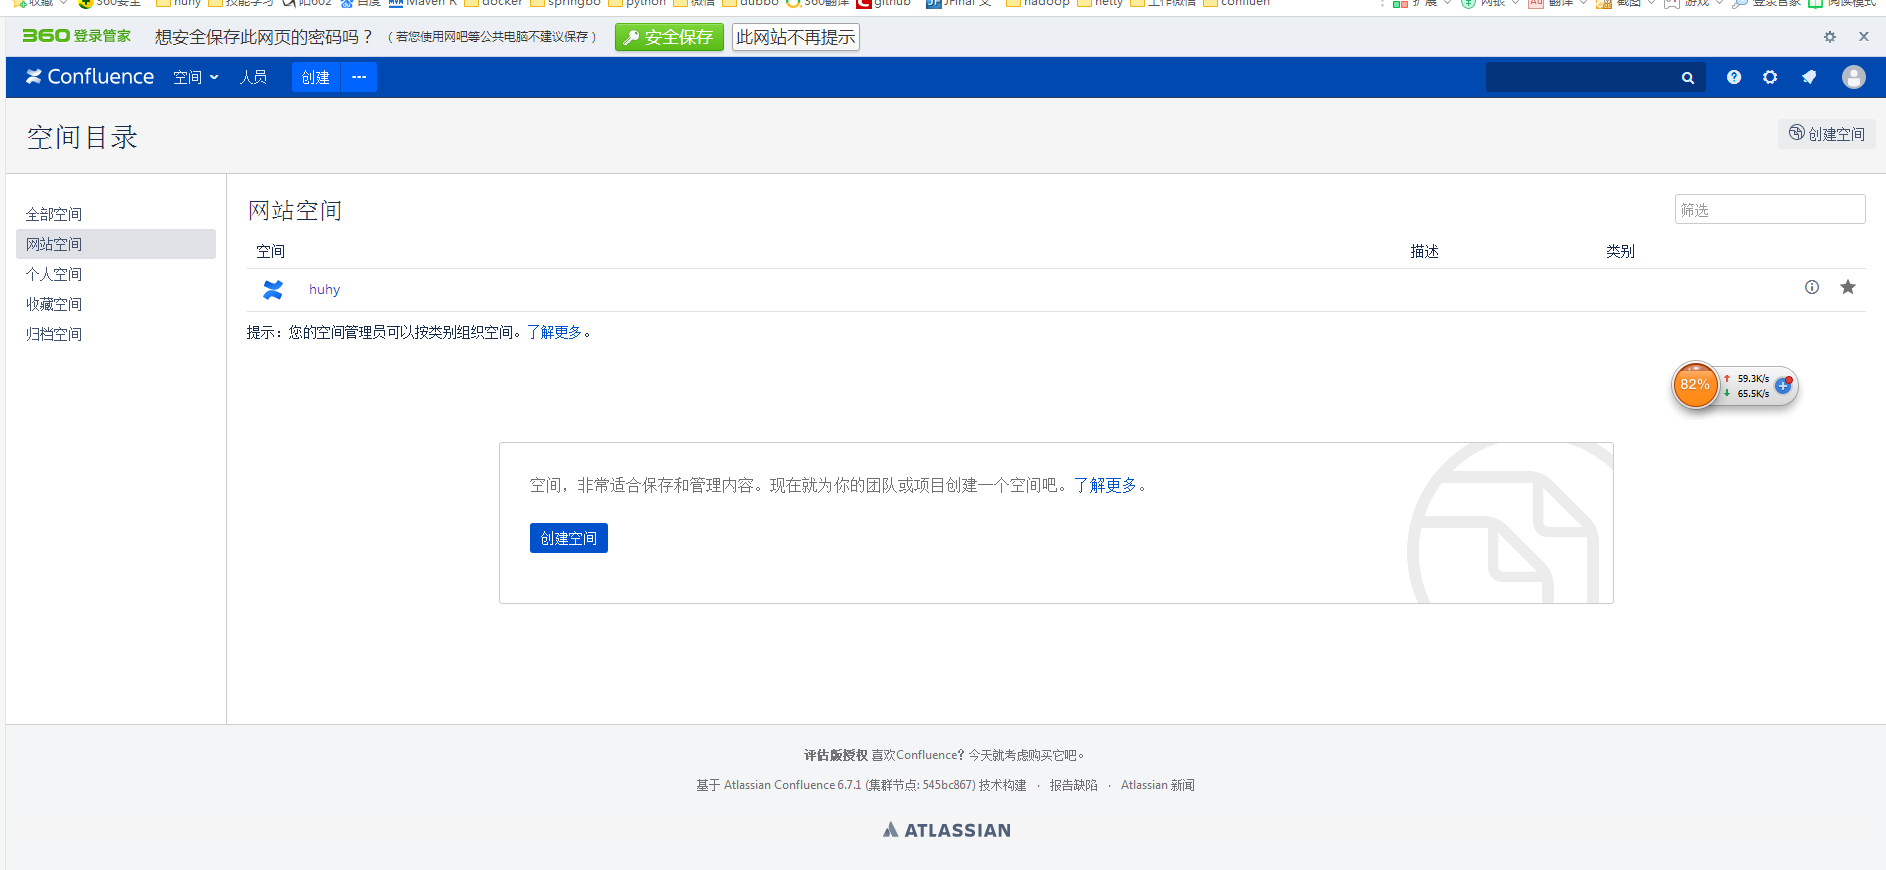Click the blue 创建空间 button in the panel
The width and height of the screenshot is (1886, 870).
tap(569, 538)
